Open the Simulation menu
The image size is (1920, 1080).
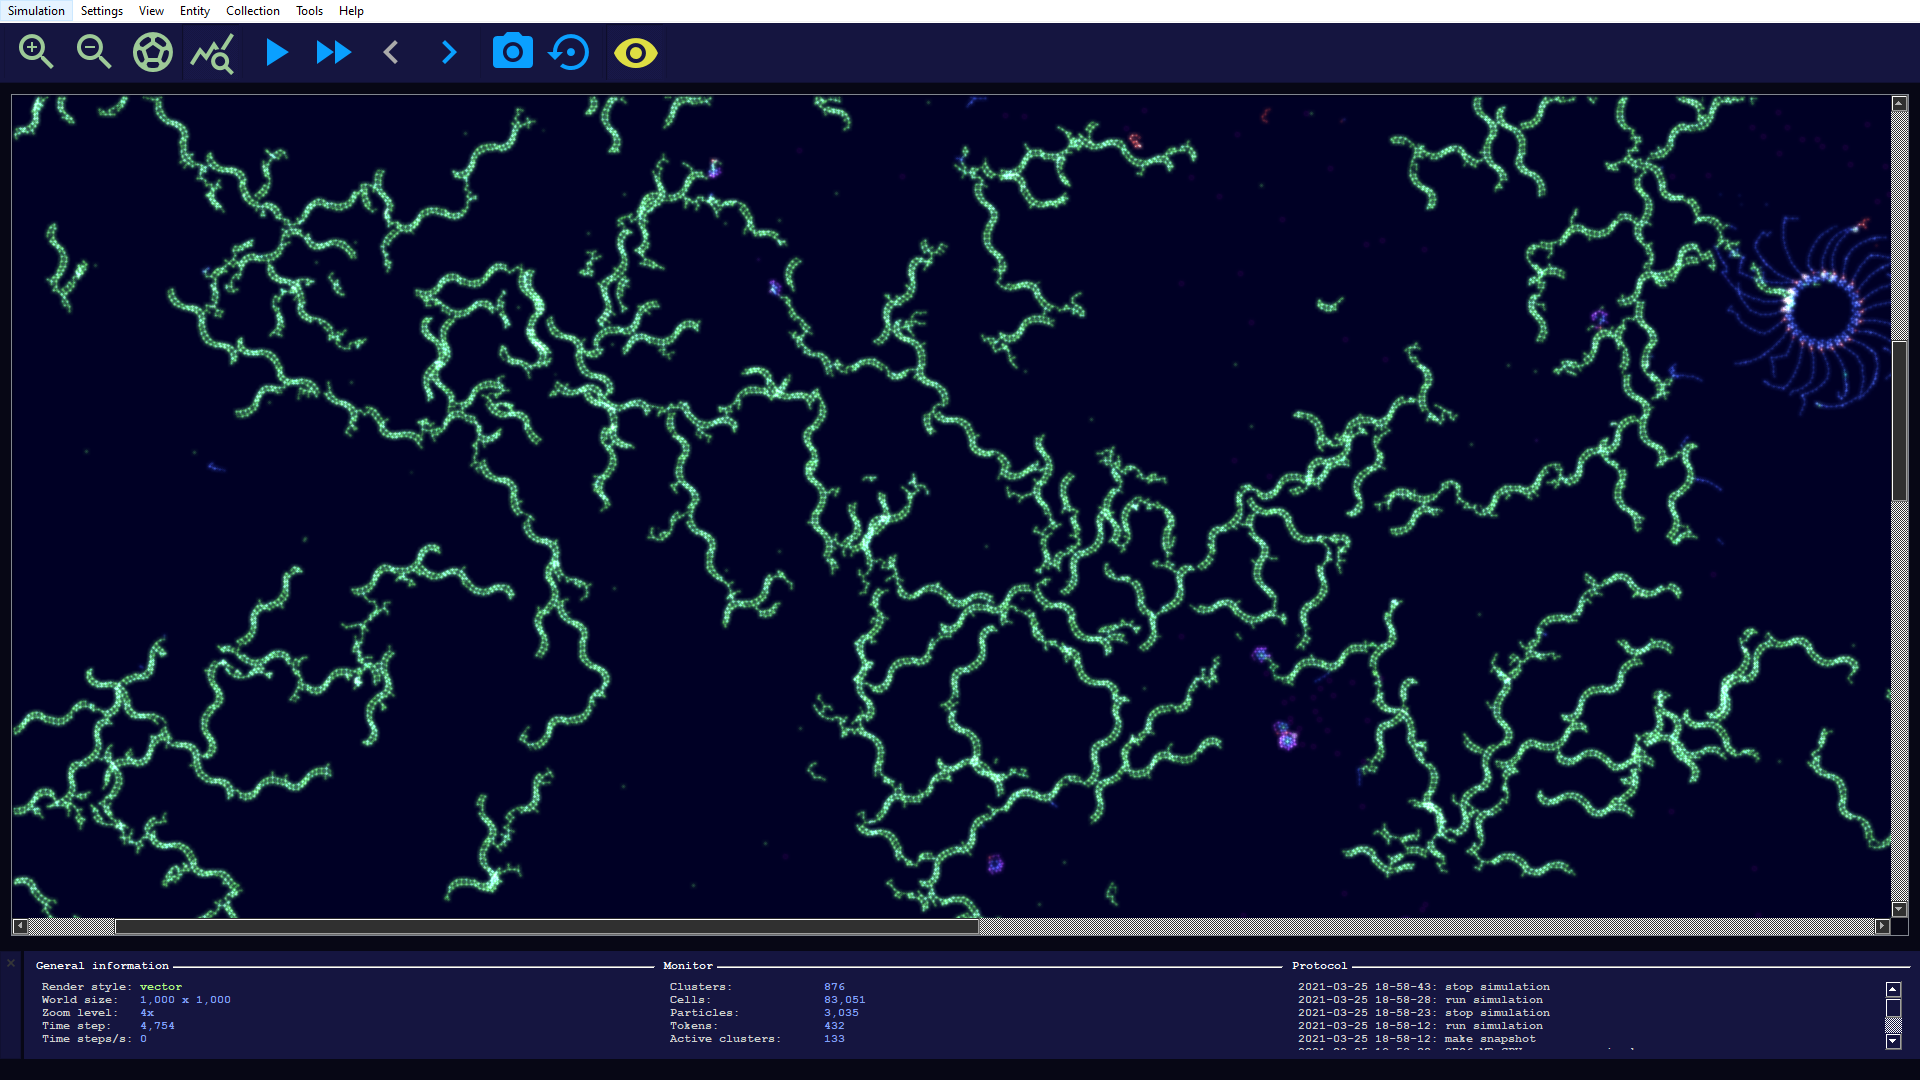pos(36,11)
